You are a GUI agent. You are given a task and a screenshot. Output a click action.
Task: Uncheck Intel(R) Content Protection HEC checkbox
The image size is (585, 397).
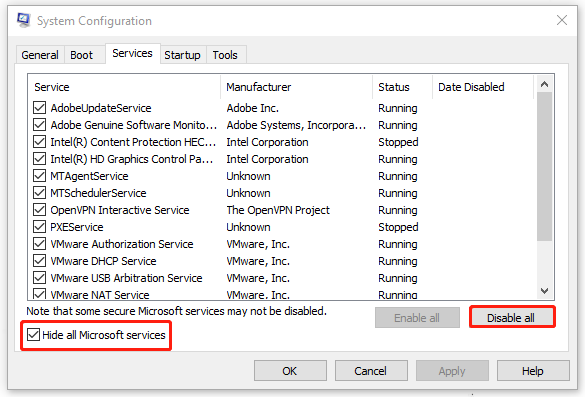40,142
